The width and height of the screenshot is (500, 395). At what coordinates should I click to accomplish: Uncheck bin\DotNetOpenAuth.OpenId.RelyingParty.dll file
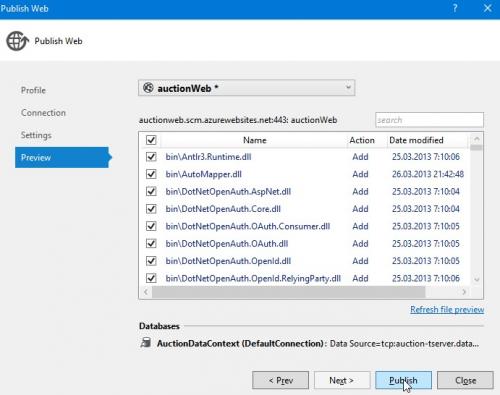pos(151,278)
